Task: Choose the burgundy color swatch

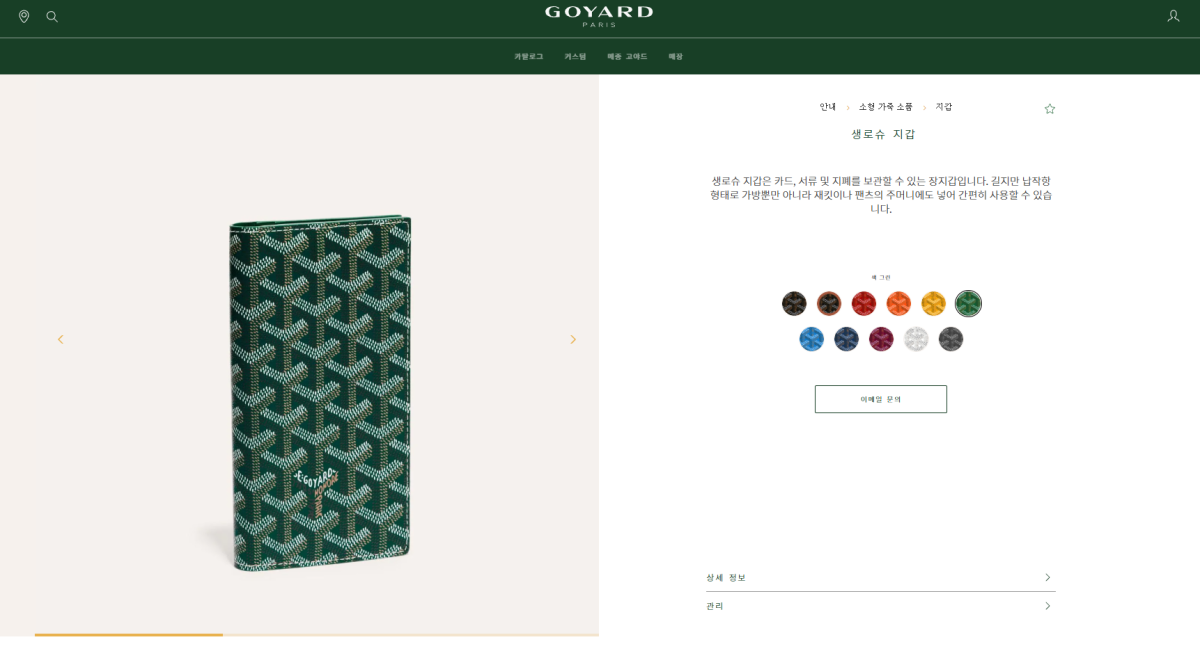Action: [x=881, y=339]
